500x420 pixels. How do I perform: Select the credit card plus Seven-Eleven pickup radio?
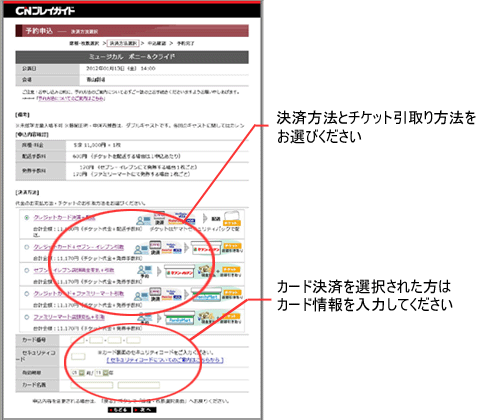(x=27, y=247)
